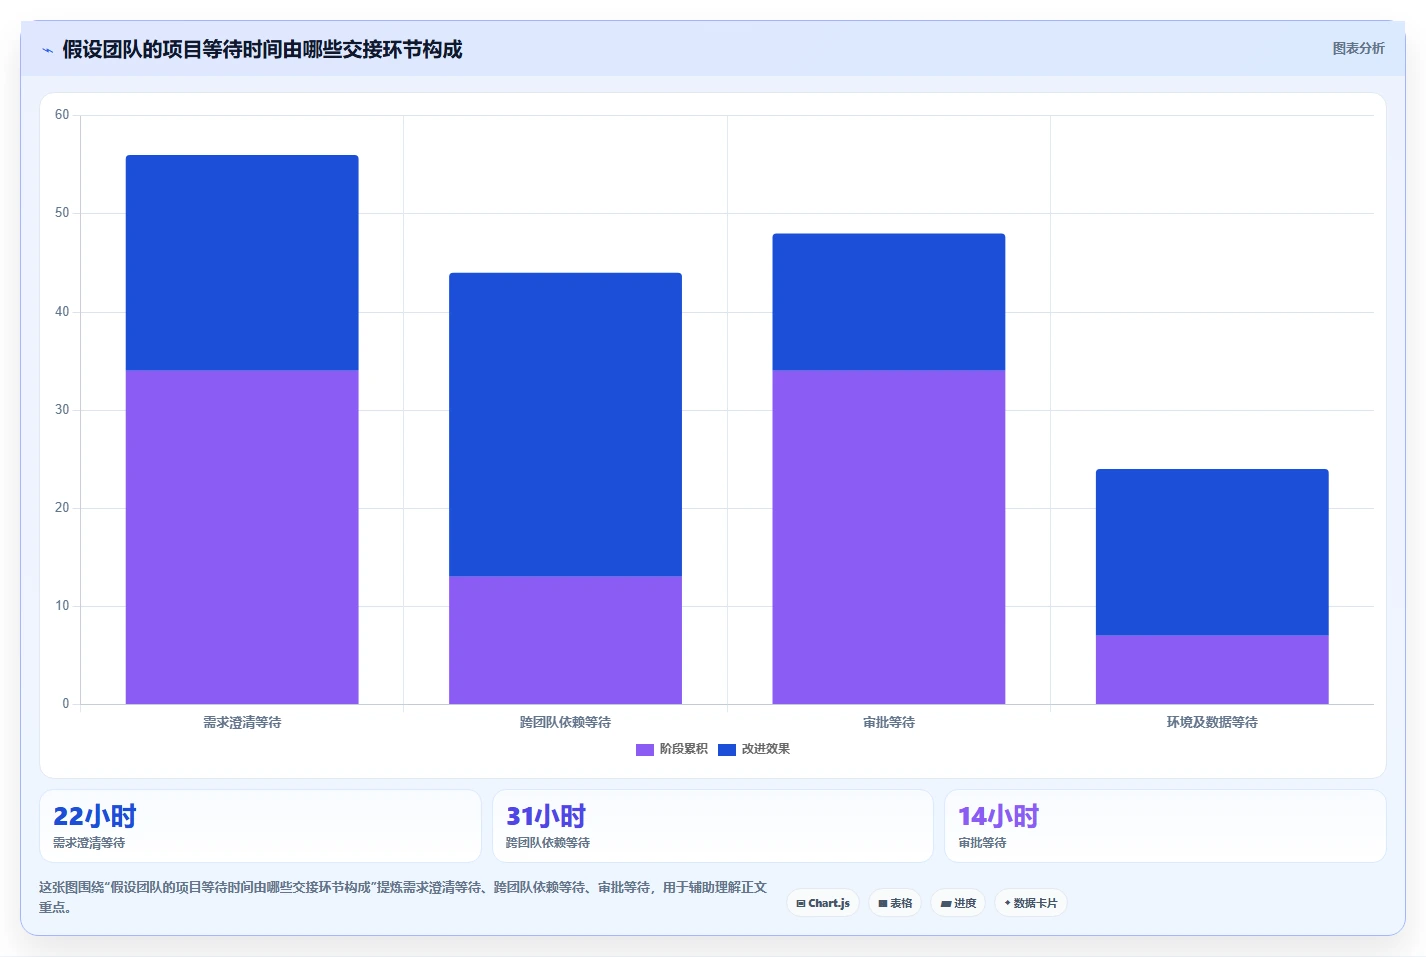The height and width of the screenshot is (957, 1426).
Task: Open the 14小时 审批等待 card
Action: click(x=1165, y=826)
